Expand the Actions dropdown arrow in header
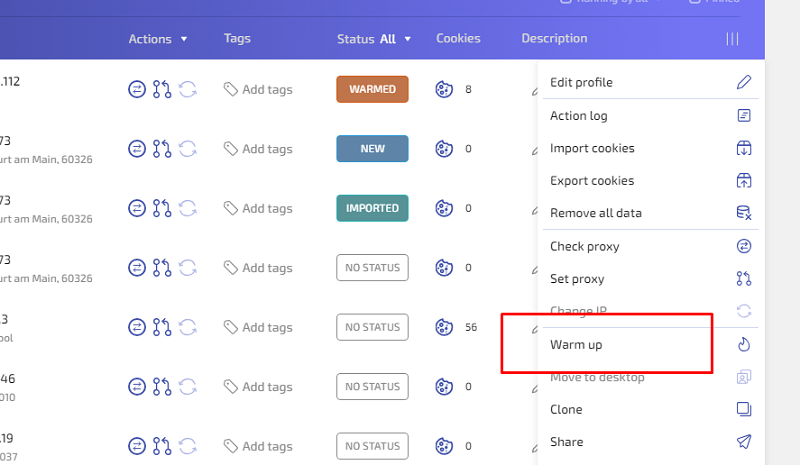 (x=184, y=39)
